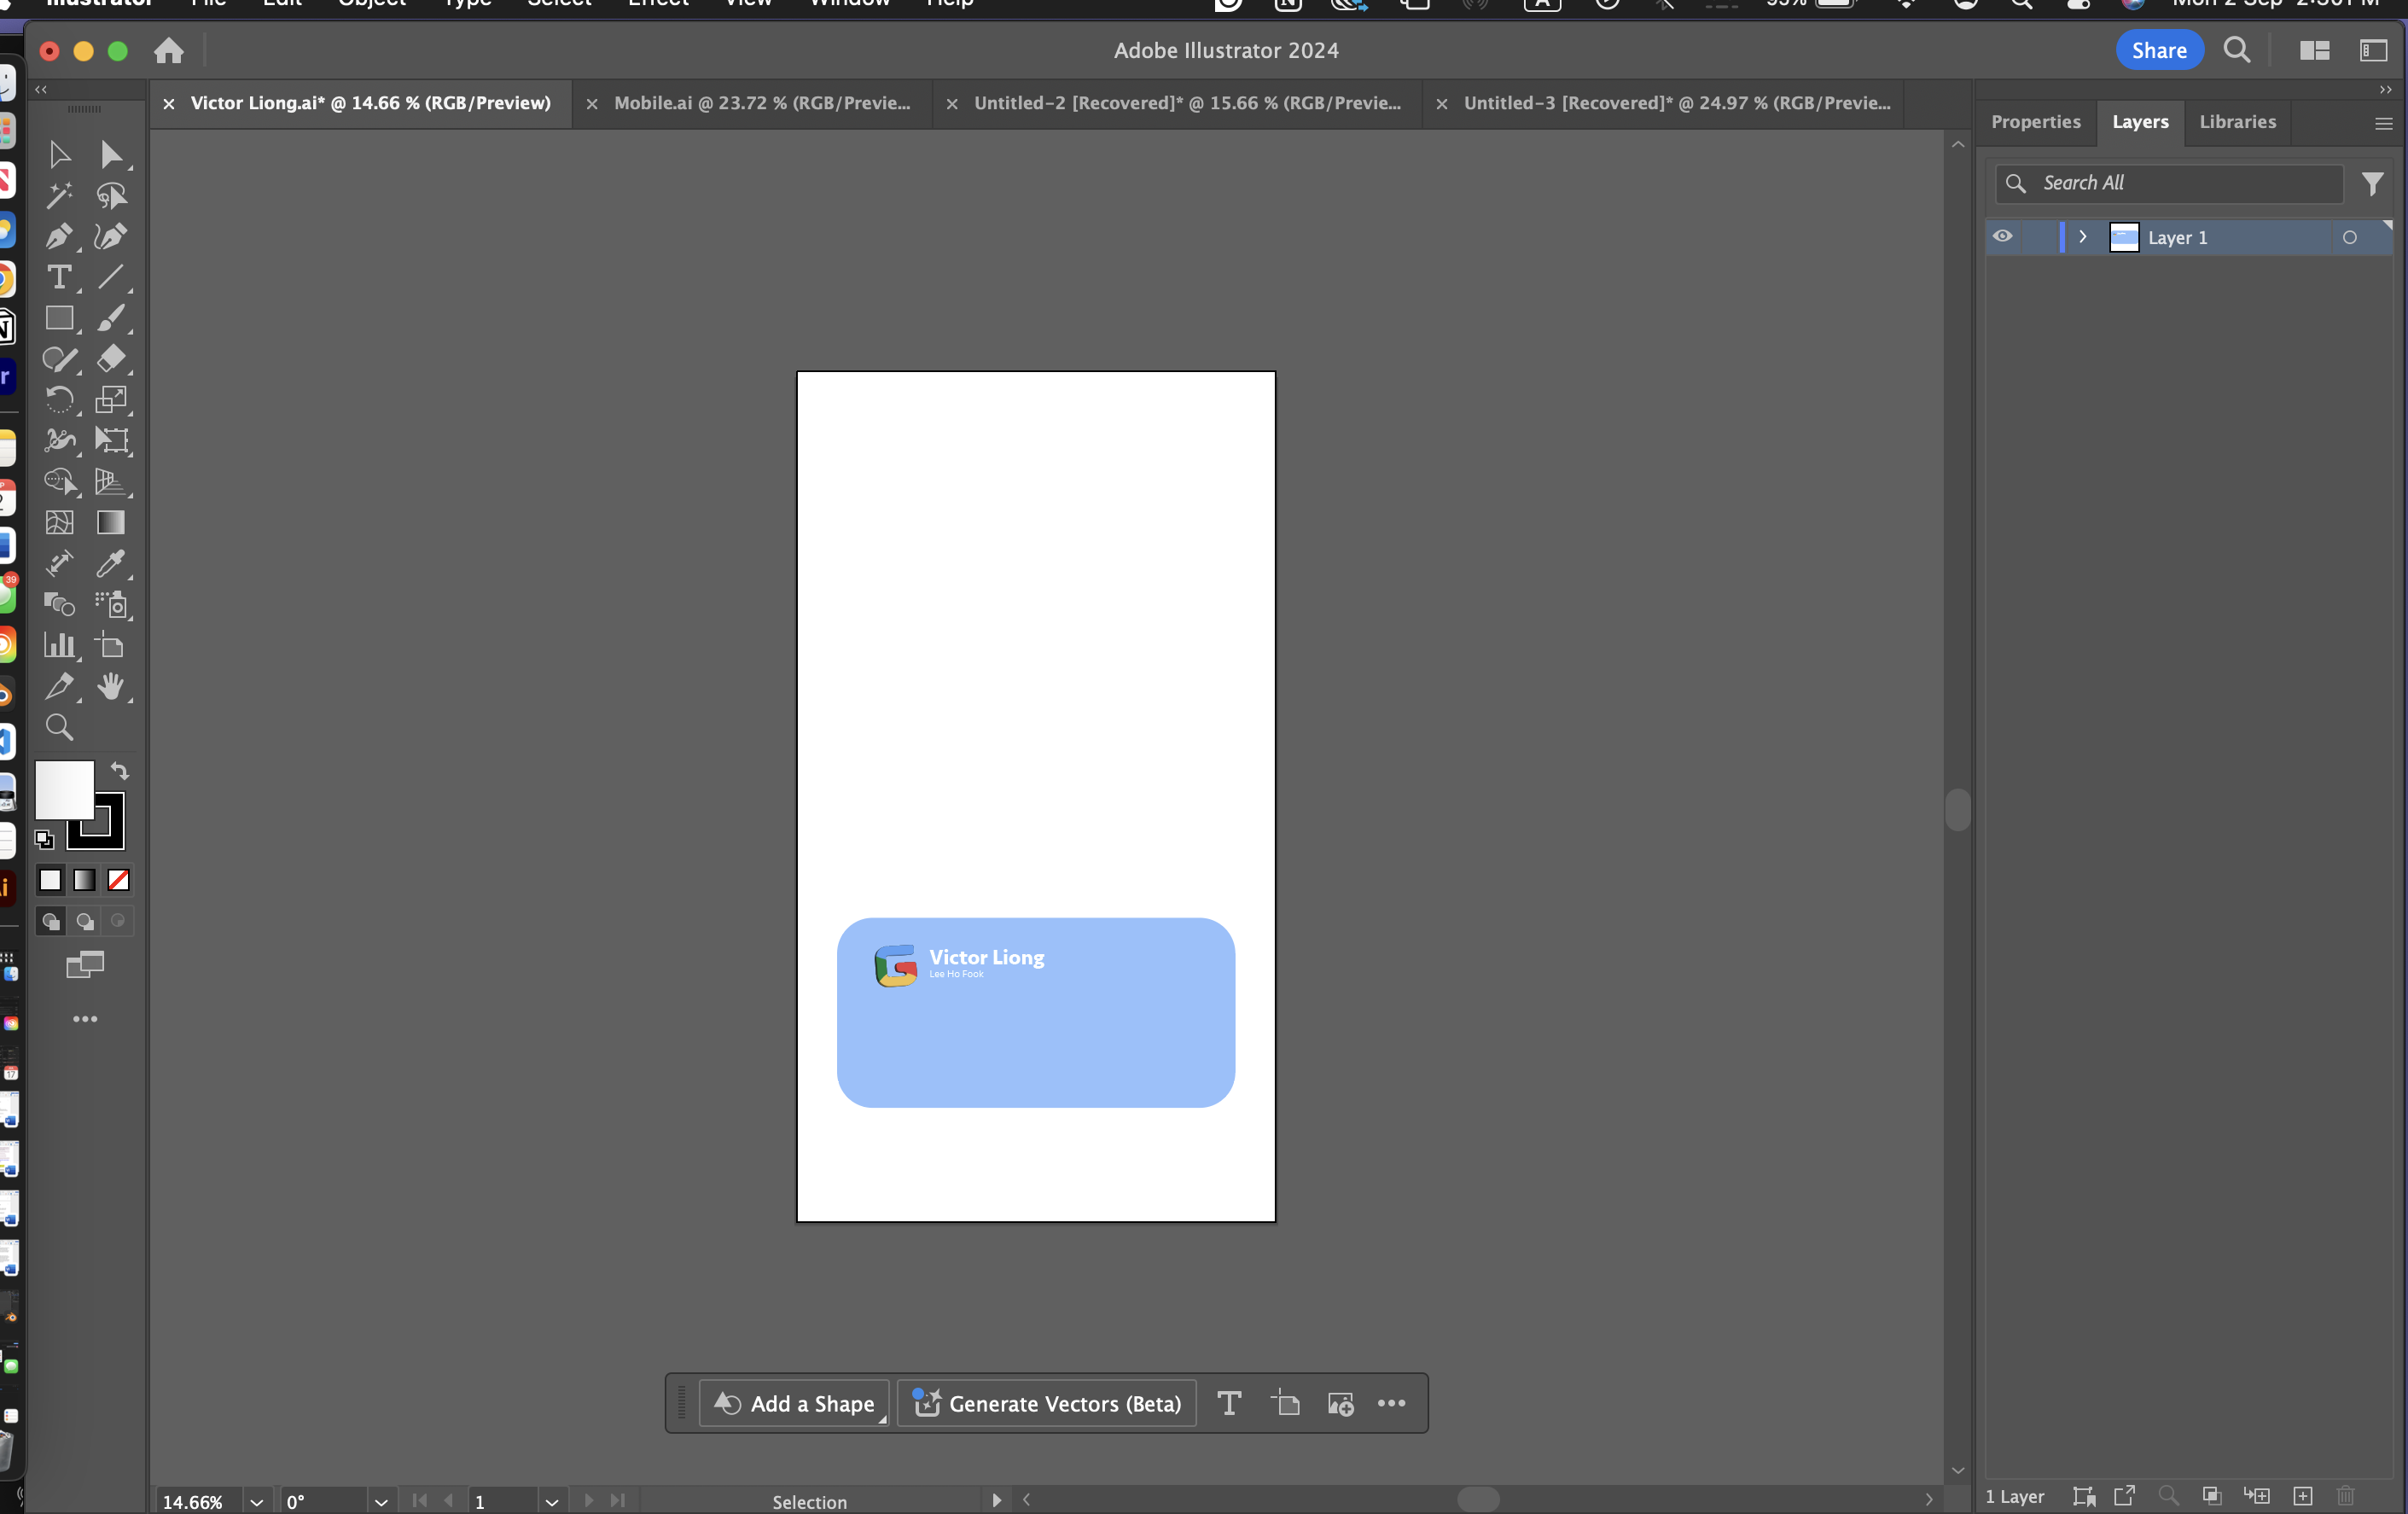Image resolution: width=2408 pixels, height=1514 pixels.
Task: Click Generate Vectors (Beta) button
Action: [1046, 1403]
